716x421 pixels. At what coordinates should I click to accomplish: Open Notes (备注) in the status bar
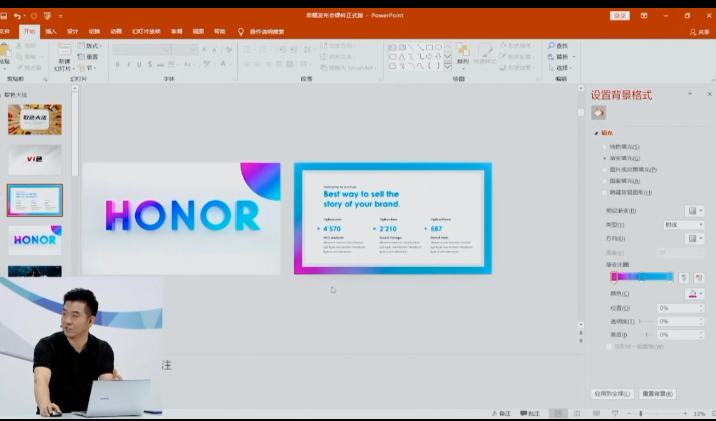click(x=501, y=413)
